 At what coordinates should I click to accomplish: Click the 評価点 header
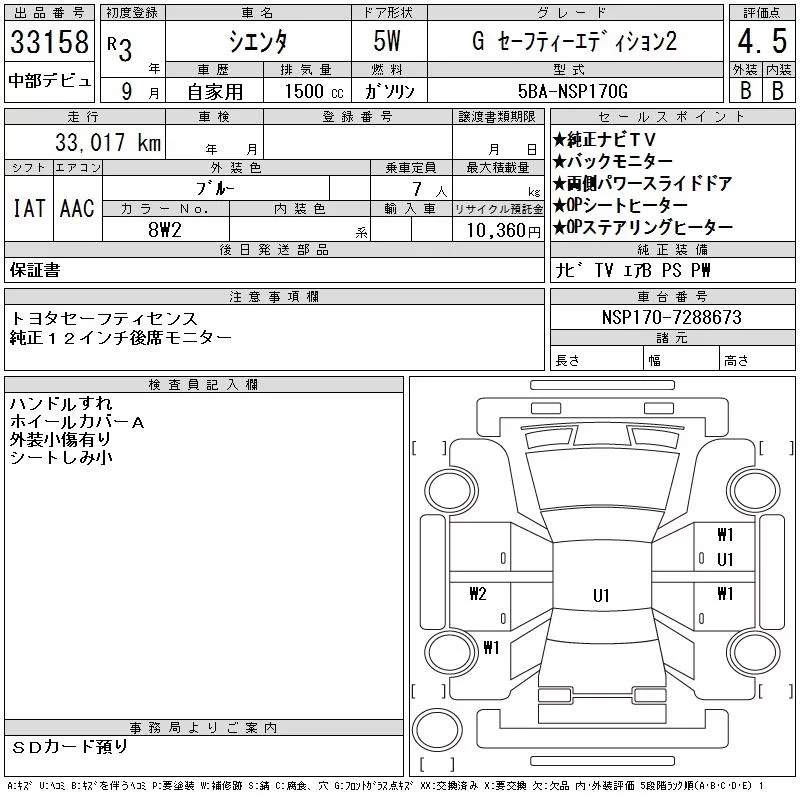pyautogui.click(x=762, y=13)
